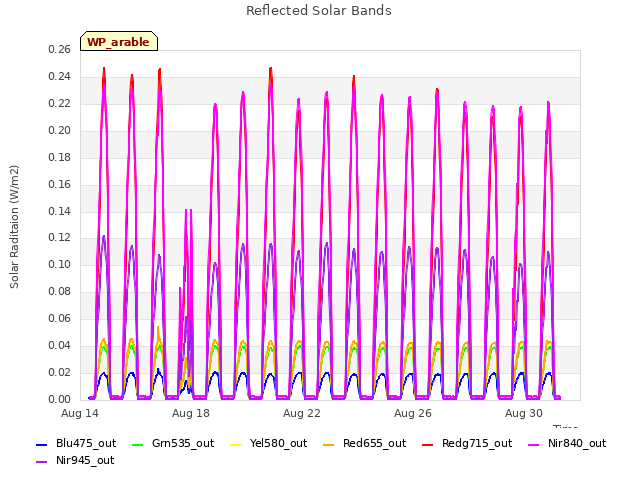
Task: Click the 0.12 y-axis tick label
Action: [x=59, y=238]
